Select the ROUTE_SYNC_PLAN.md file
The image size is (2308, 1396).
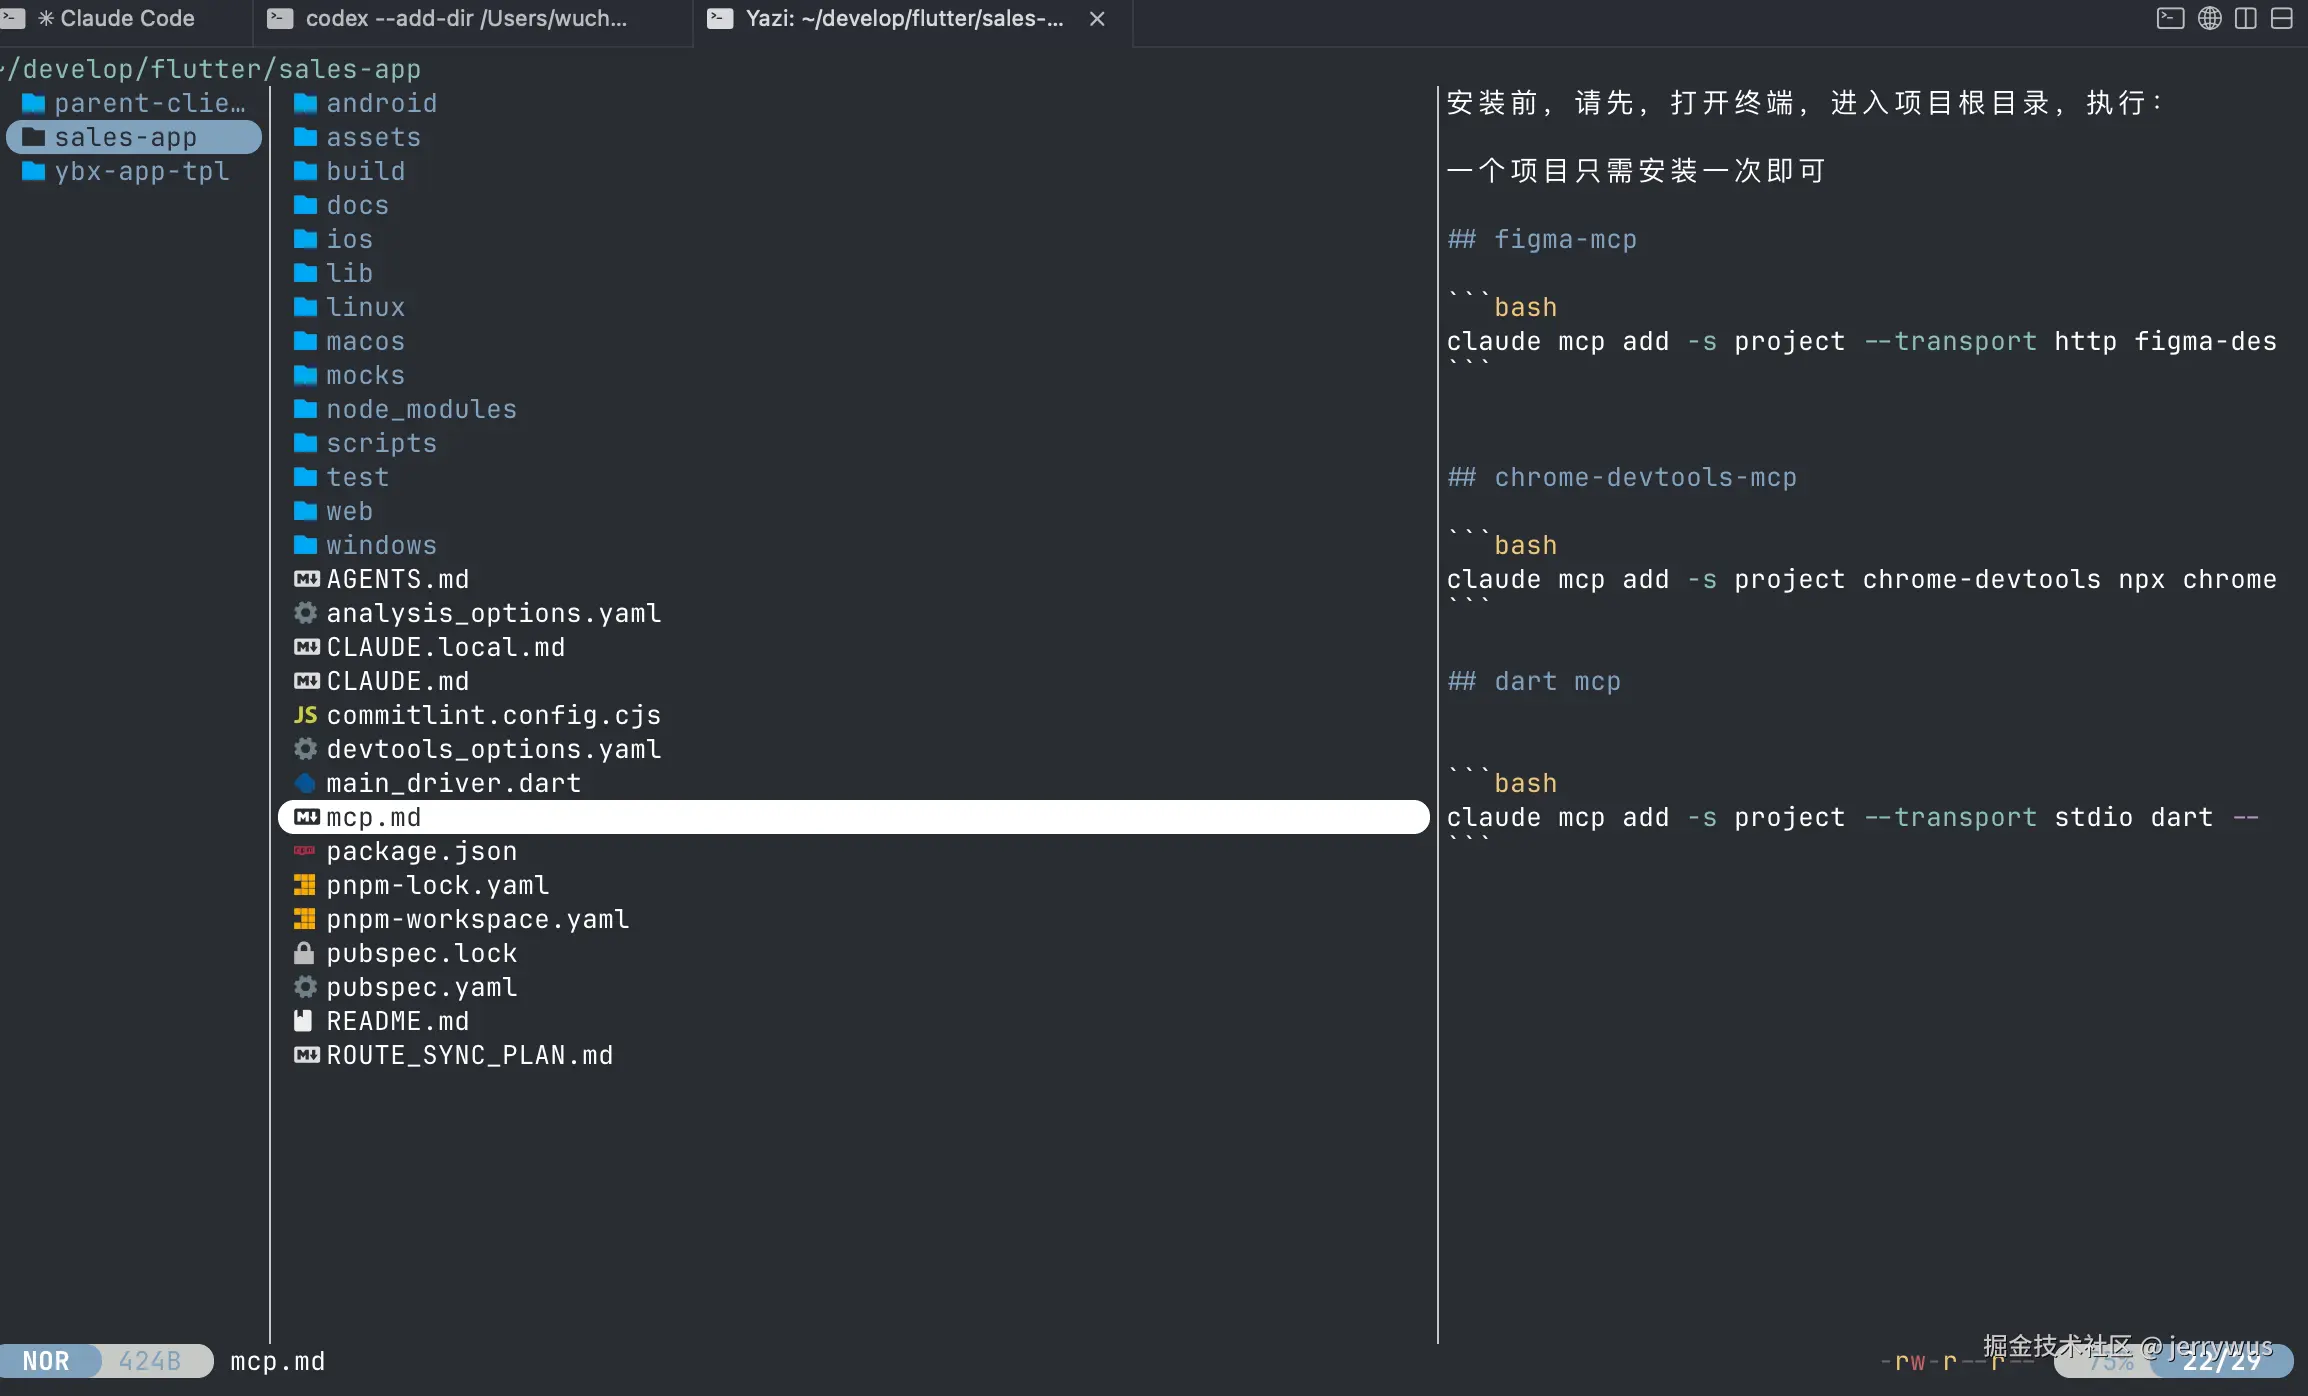(469, 1055)
